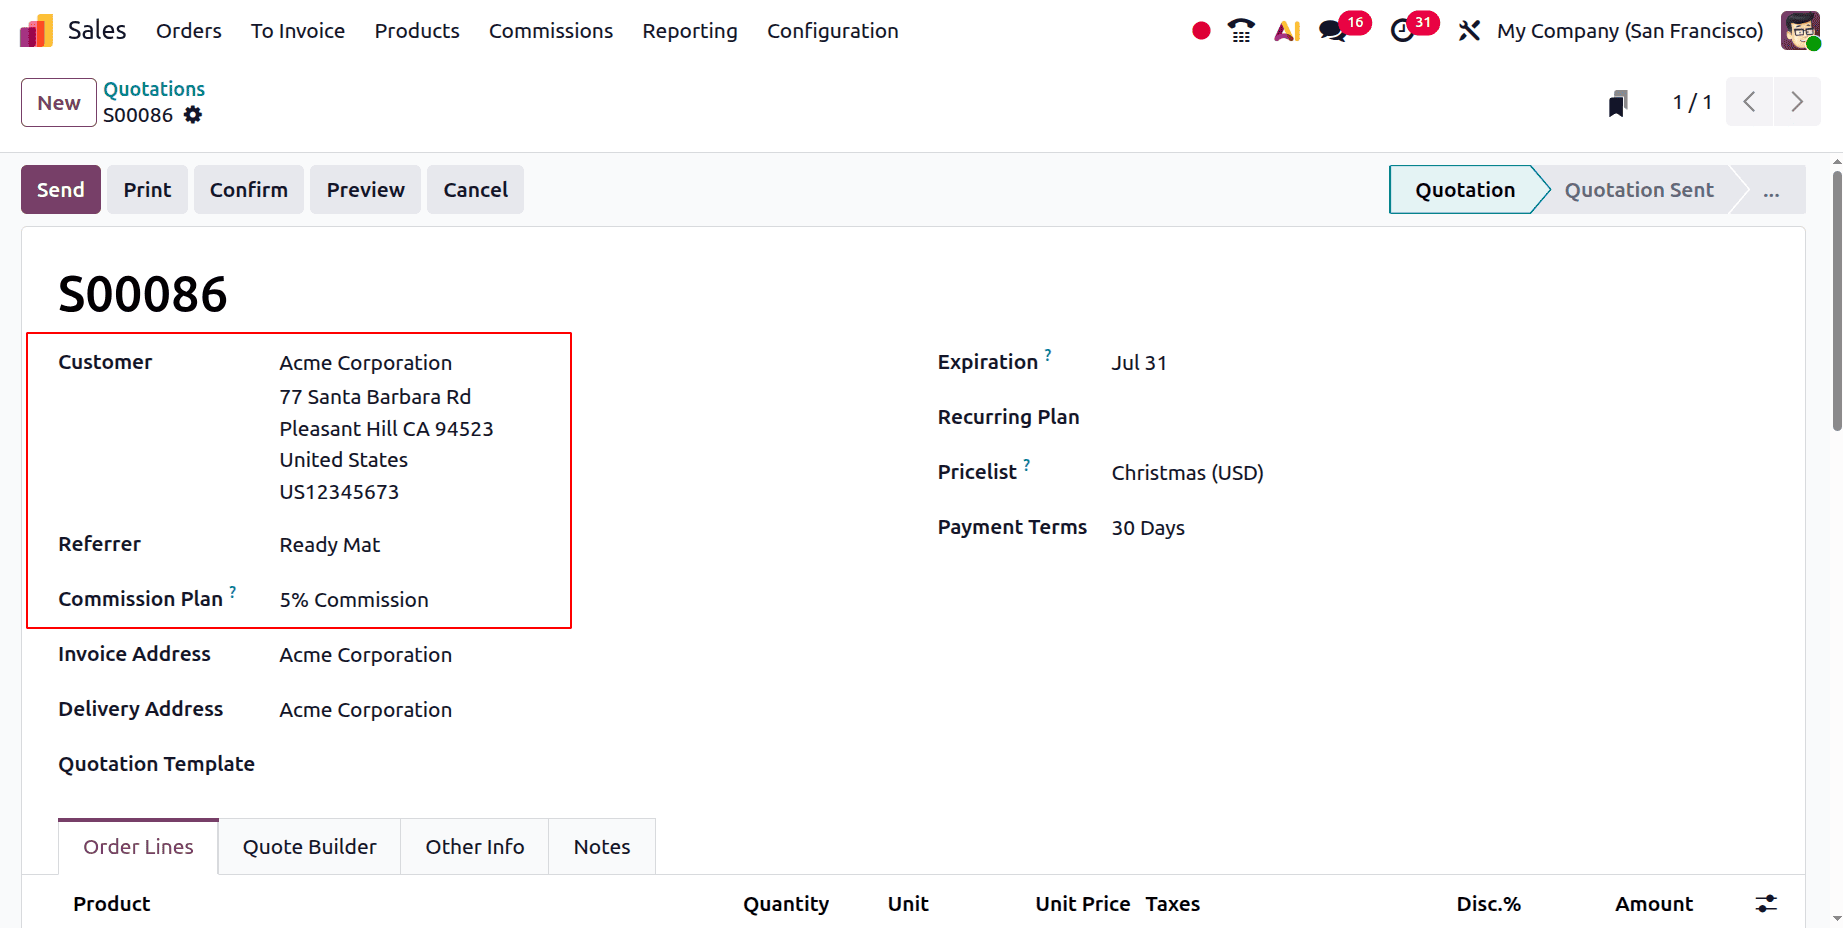Open the company switcher My Company (San Francisco)
1843x928 pixels.
click(x=1630, y=31)
